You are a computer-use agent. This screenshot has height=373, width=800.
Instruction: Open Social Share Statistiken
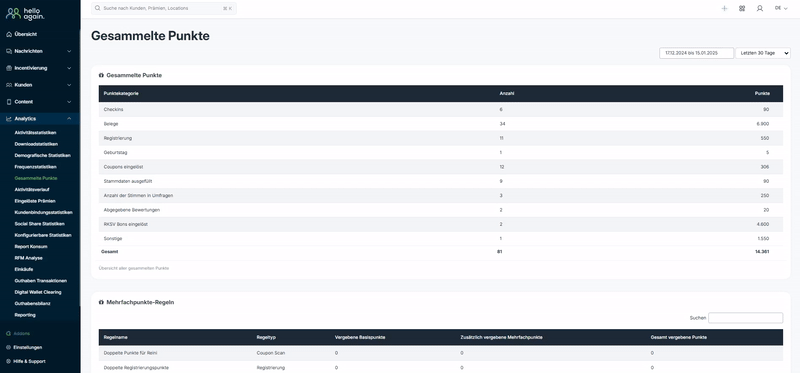pyautogui.click(x=39, y=223)
